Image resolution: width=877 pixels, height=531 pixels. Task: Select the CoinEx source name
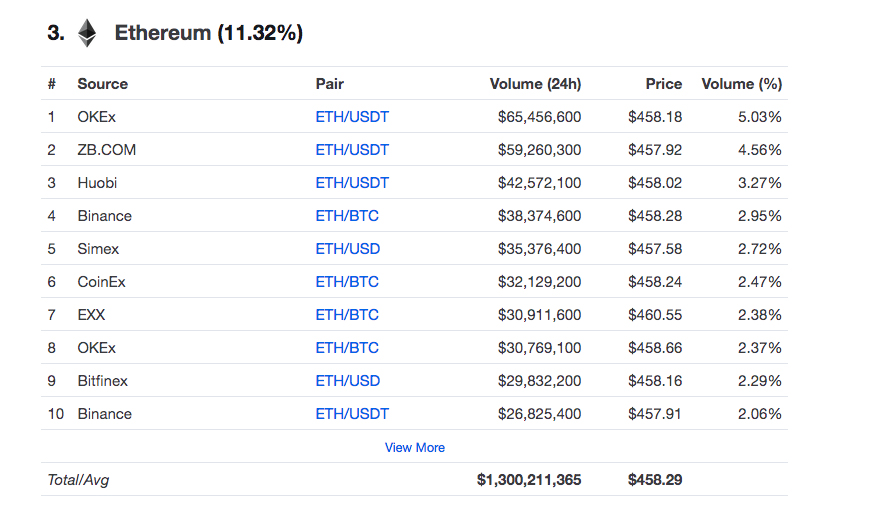tap(101, 282)
